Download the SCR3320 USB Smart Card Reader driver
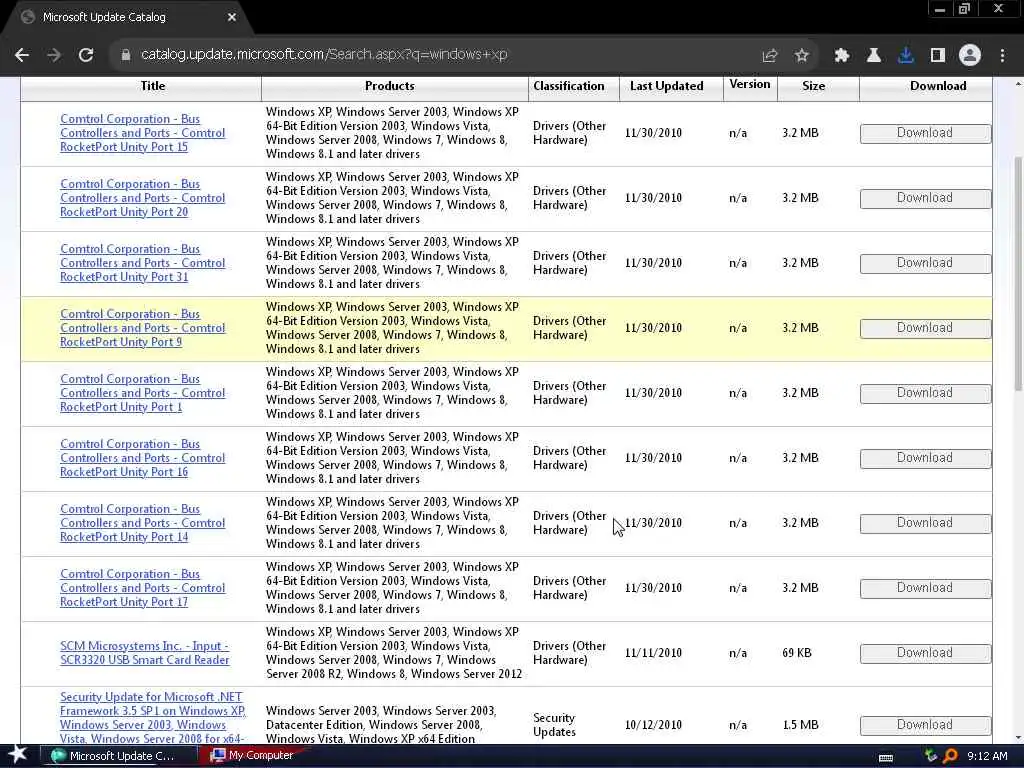This screenshot has height=768, width=1024. [925, 653]
